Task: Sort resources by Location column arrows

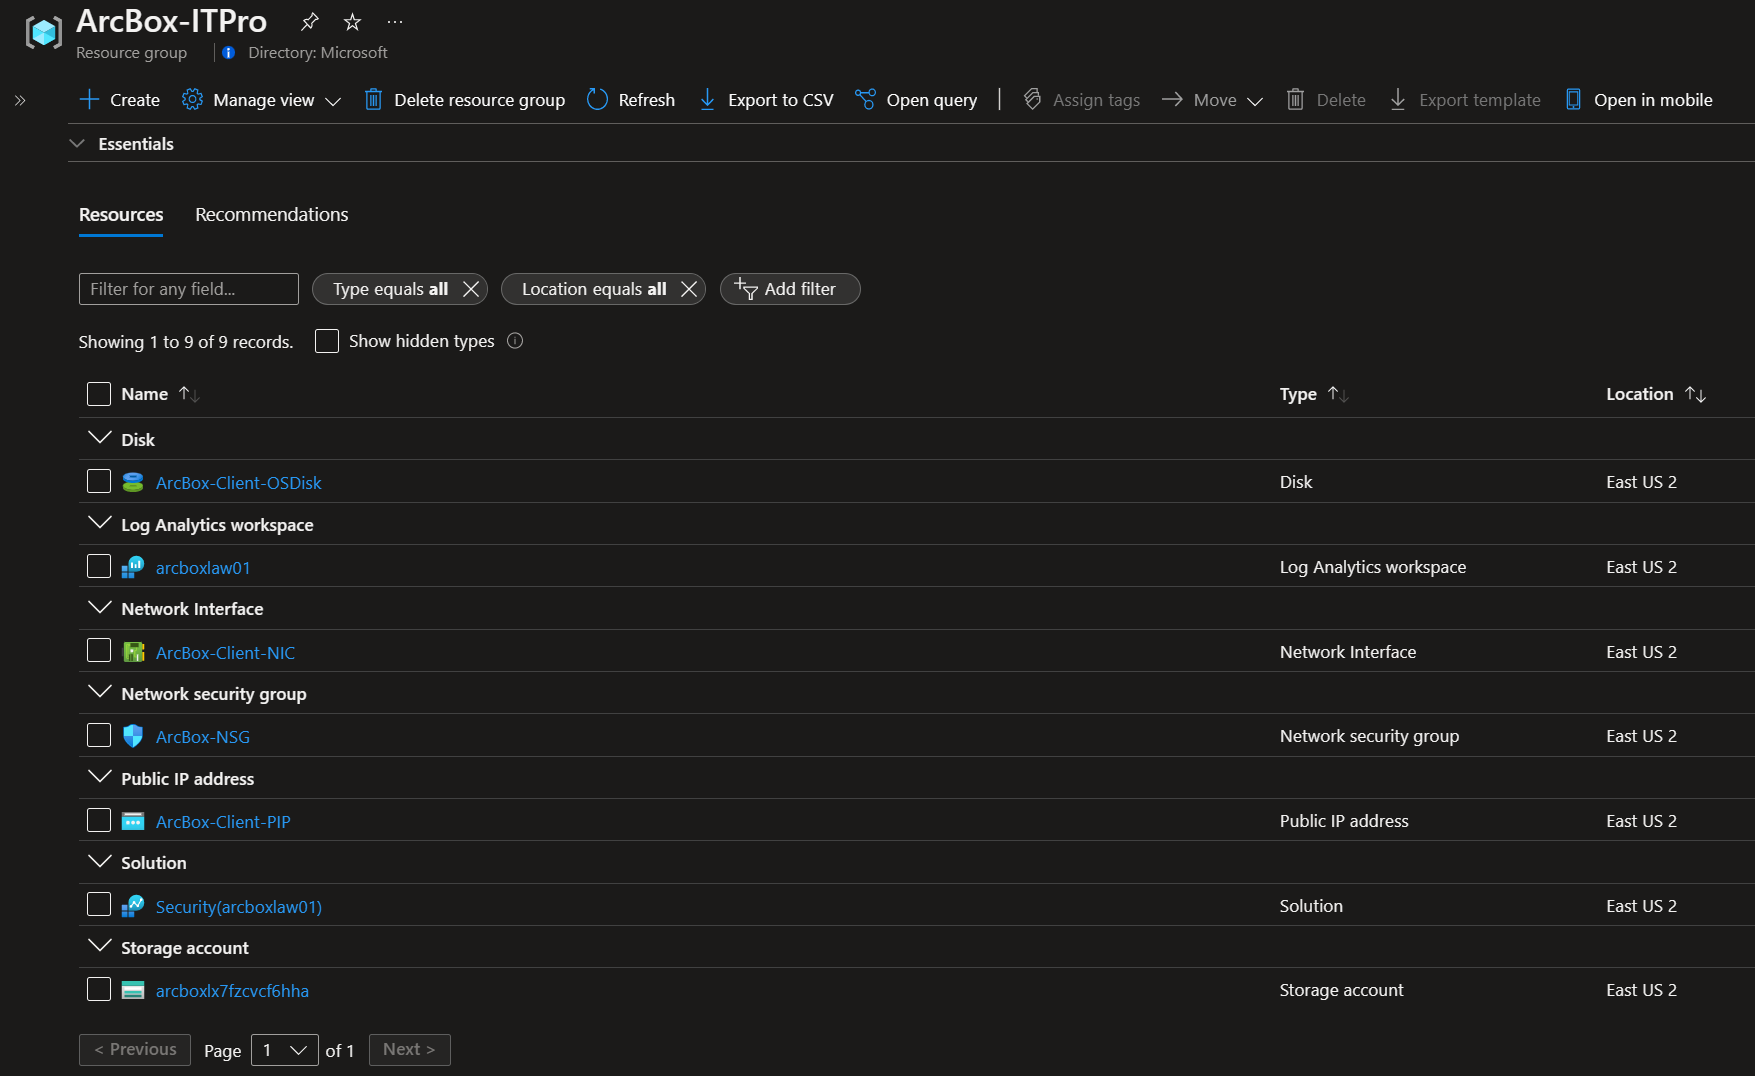Action: [x=1695, y=394]
